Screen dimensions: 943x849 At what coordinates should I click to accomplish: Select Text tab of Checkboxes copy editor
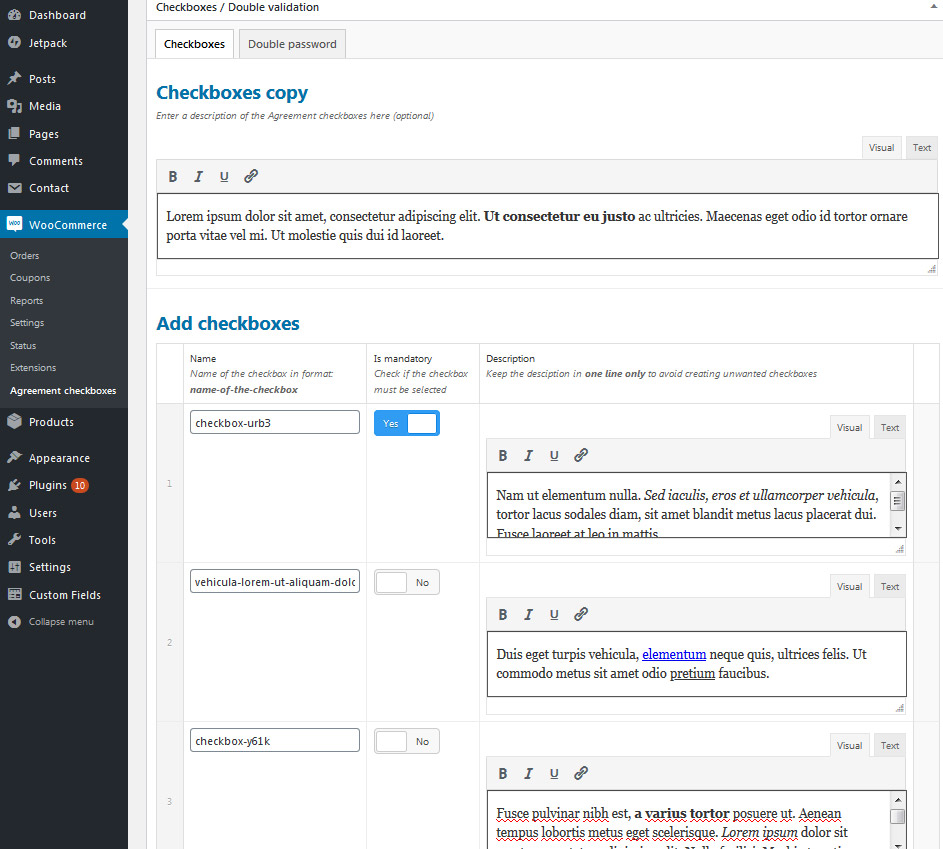pos(921,148)
